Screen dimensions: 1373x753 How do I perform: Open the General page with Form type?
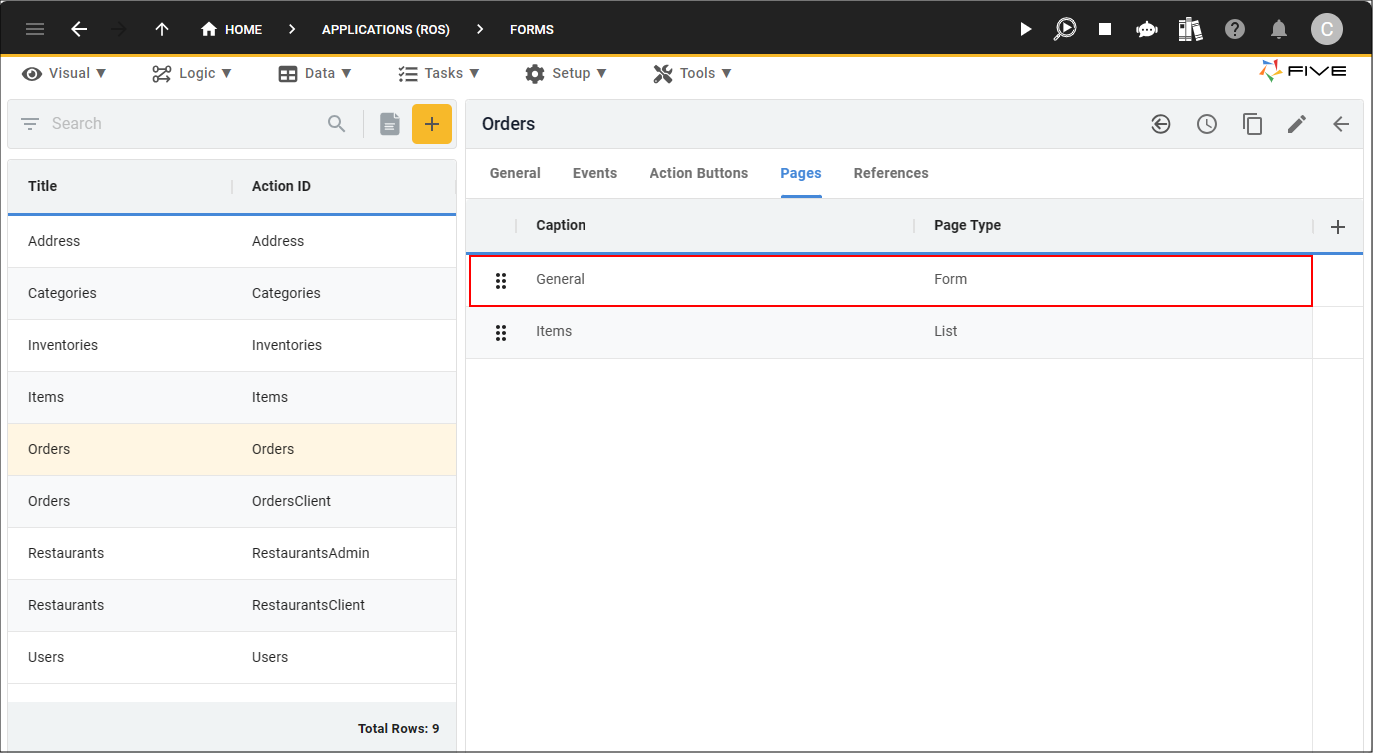890,280
